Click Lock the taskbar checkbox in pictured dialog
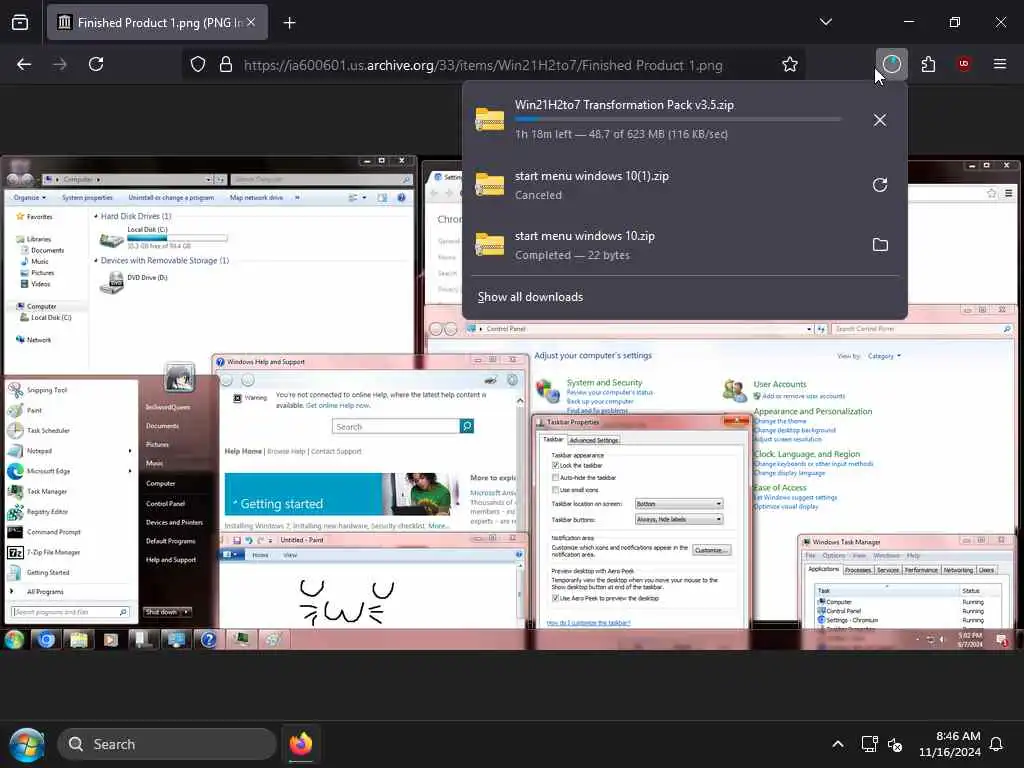The width and height of the screenshot is (1024, 768). pyautogui.click(x=556, y=466)
